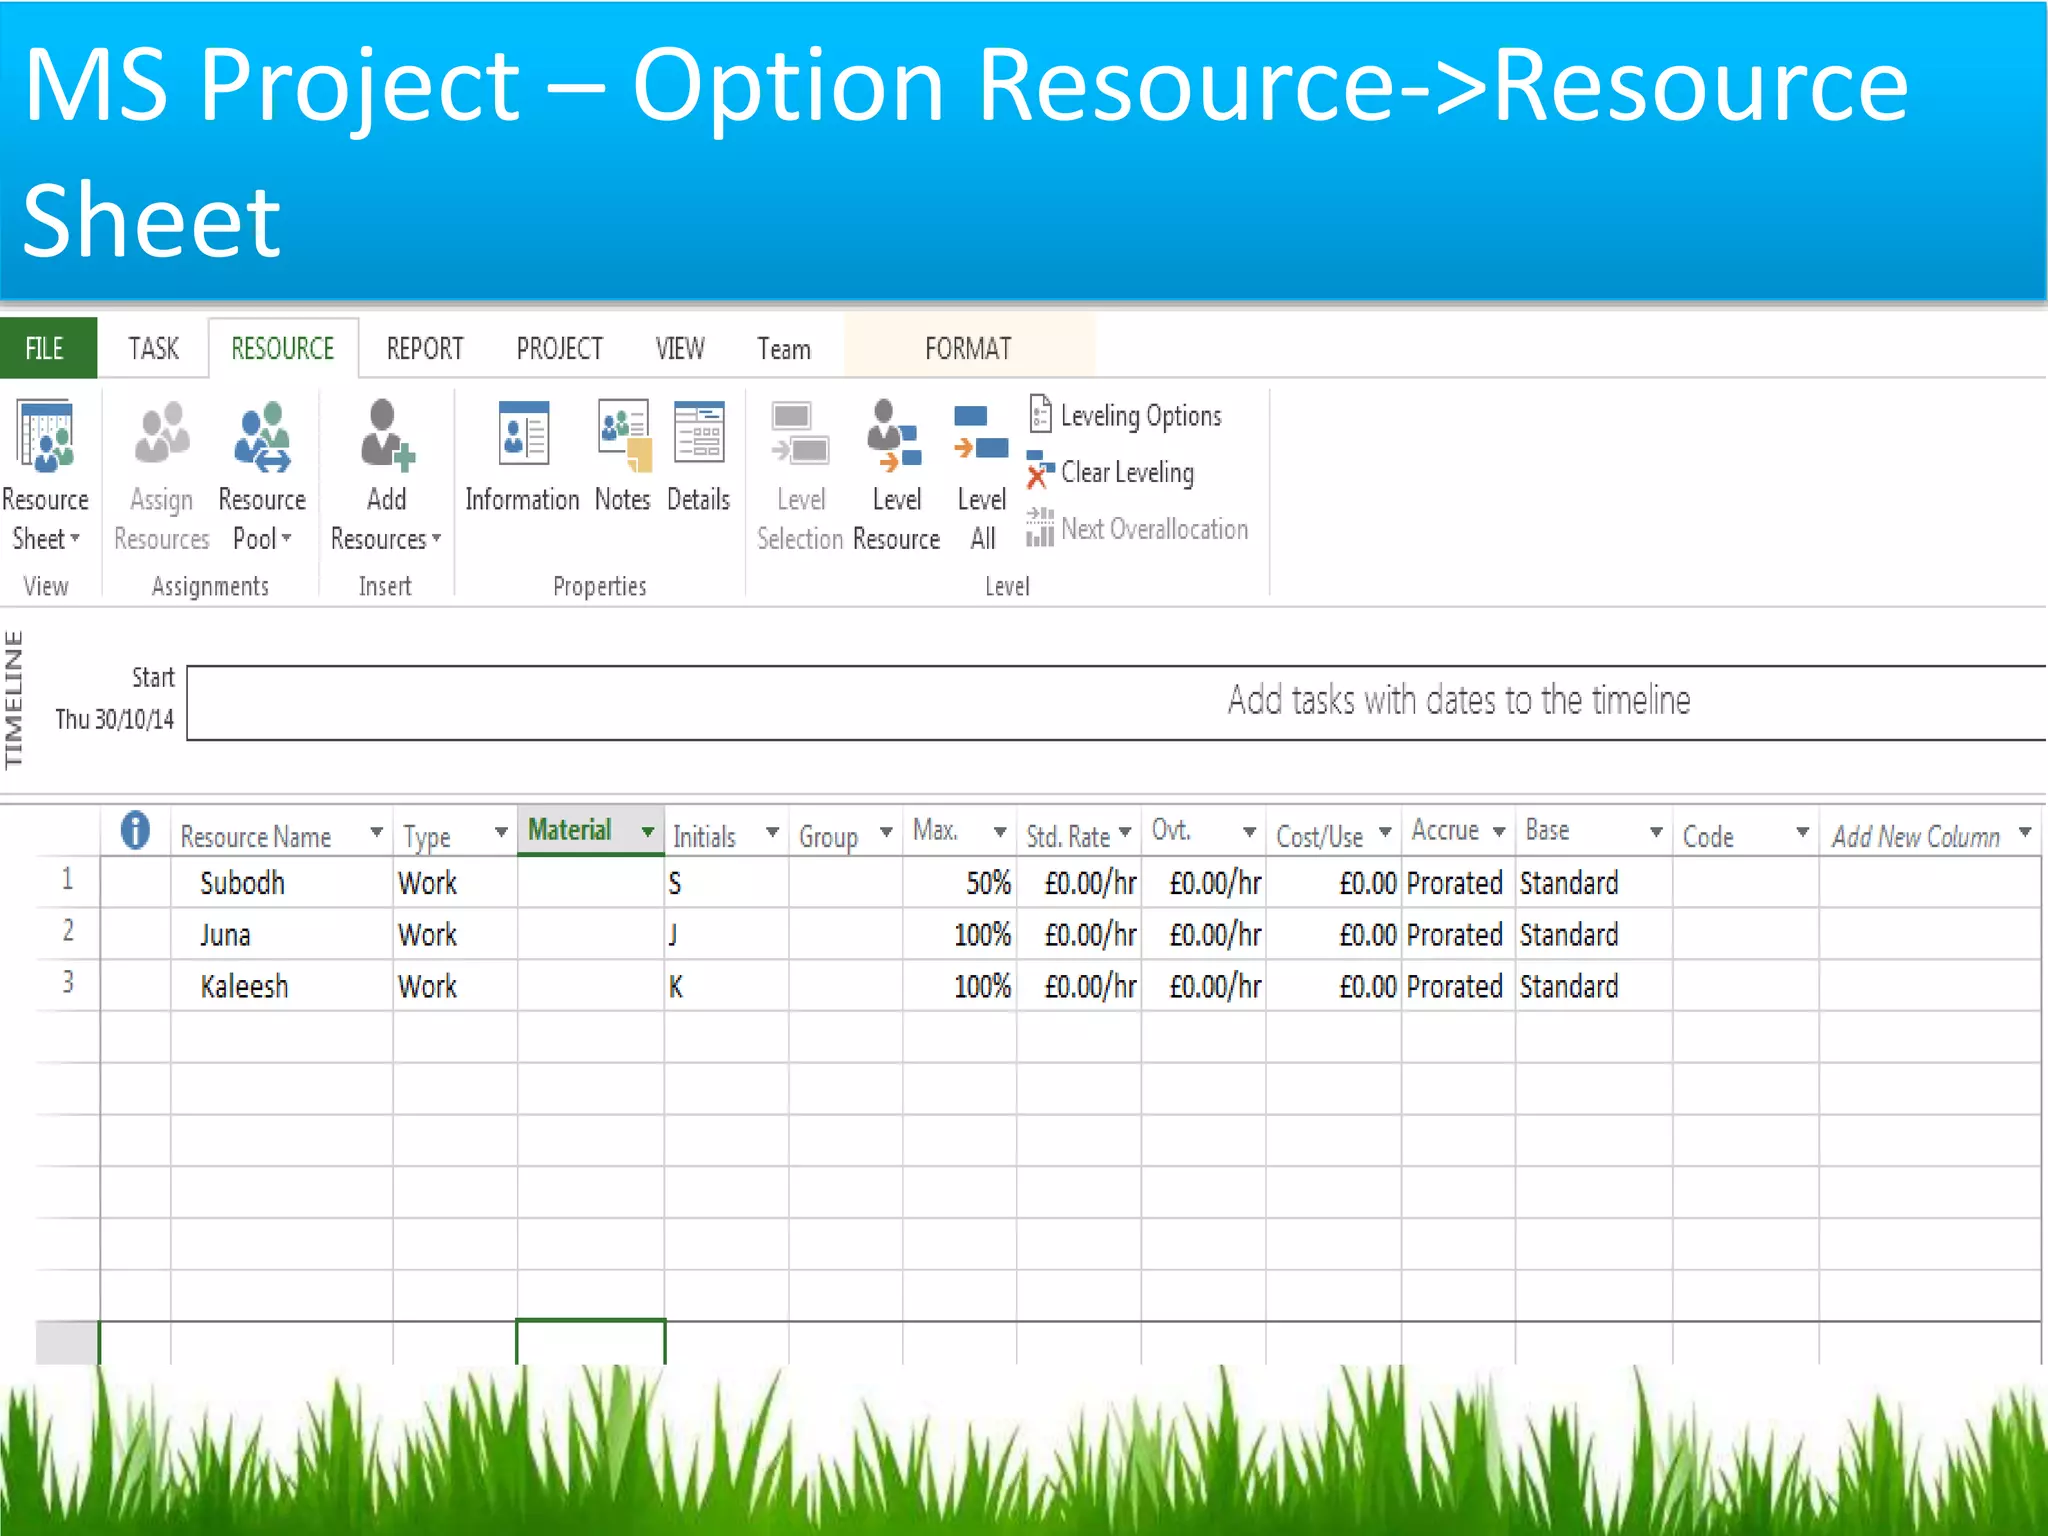Click Clear Leveling

coord(1111,472)
